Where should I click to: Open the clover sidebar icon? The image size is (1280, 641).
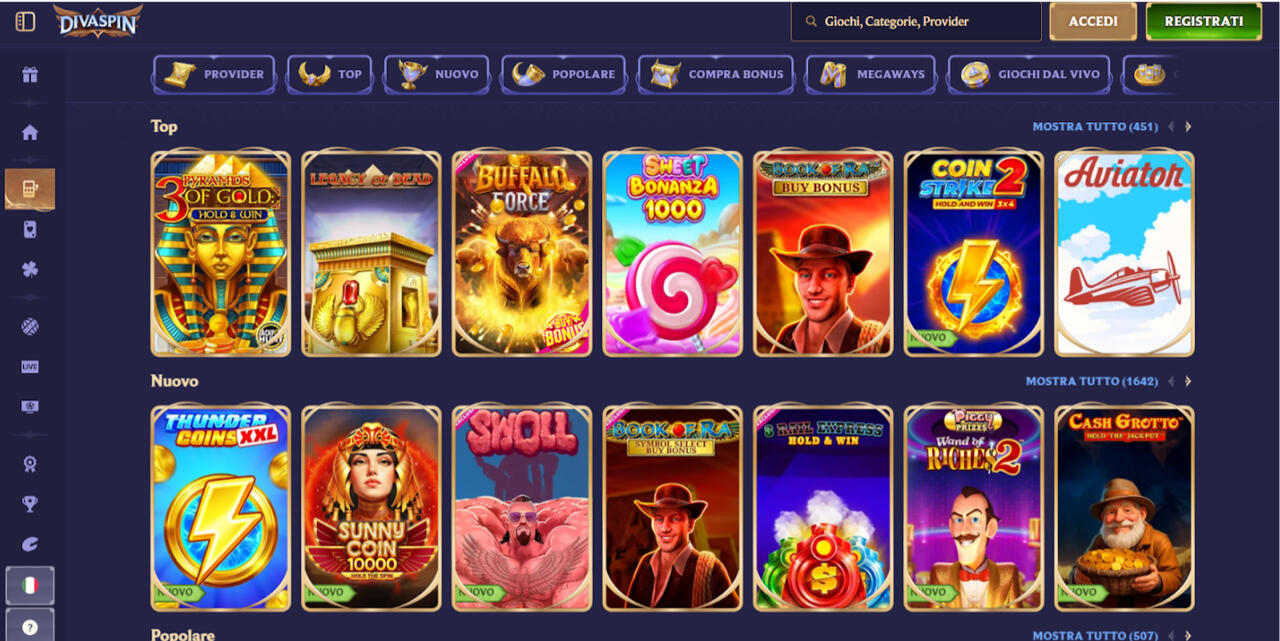[x=30, y=269]
